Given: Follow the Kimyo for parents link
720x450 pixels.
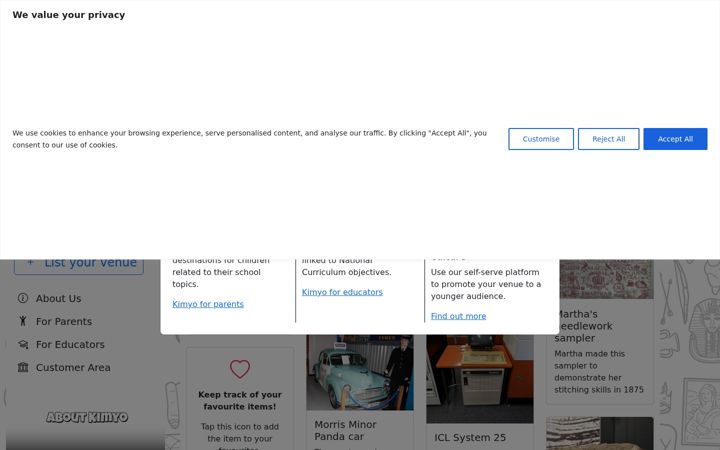Looking at the screenshot, I should click(208, 304).
